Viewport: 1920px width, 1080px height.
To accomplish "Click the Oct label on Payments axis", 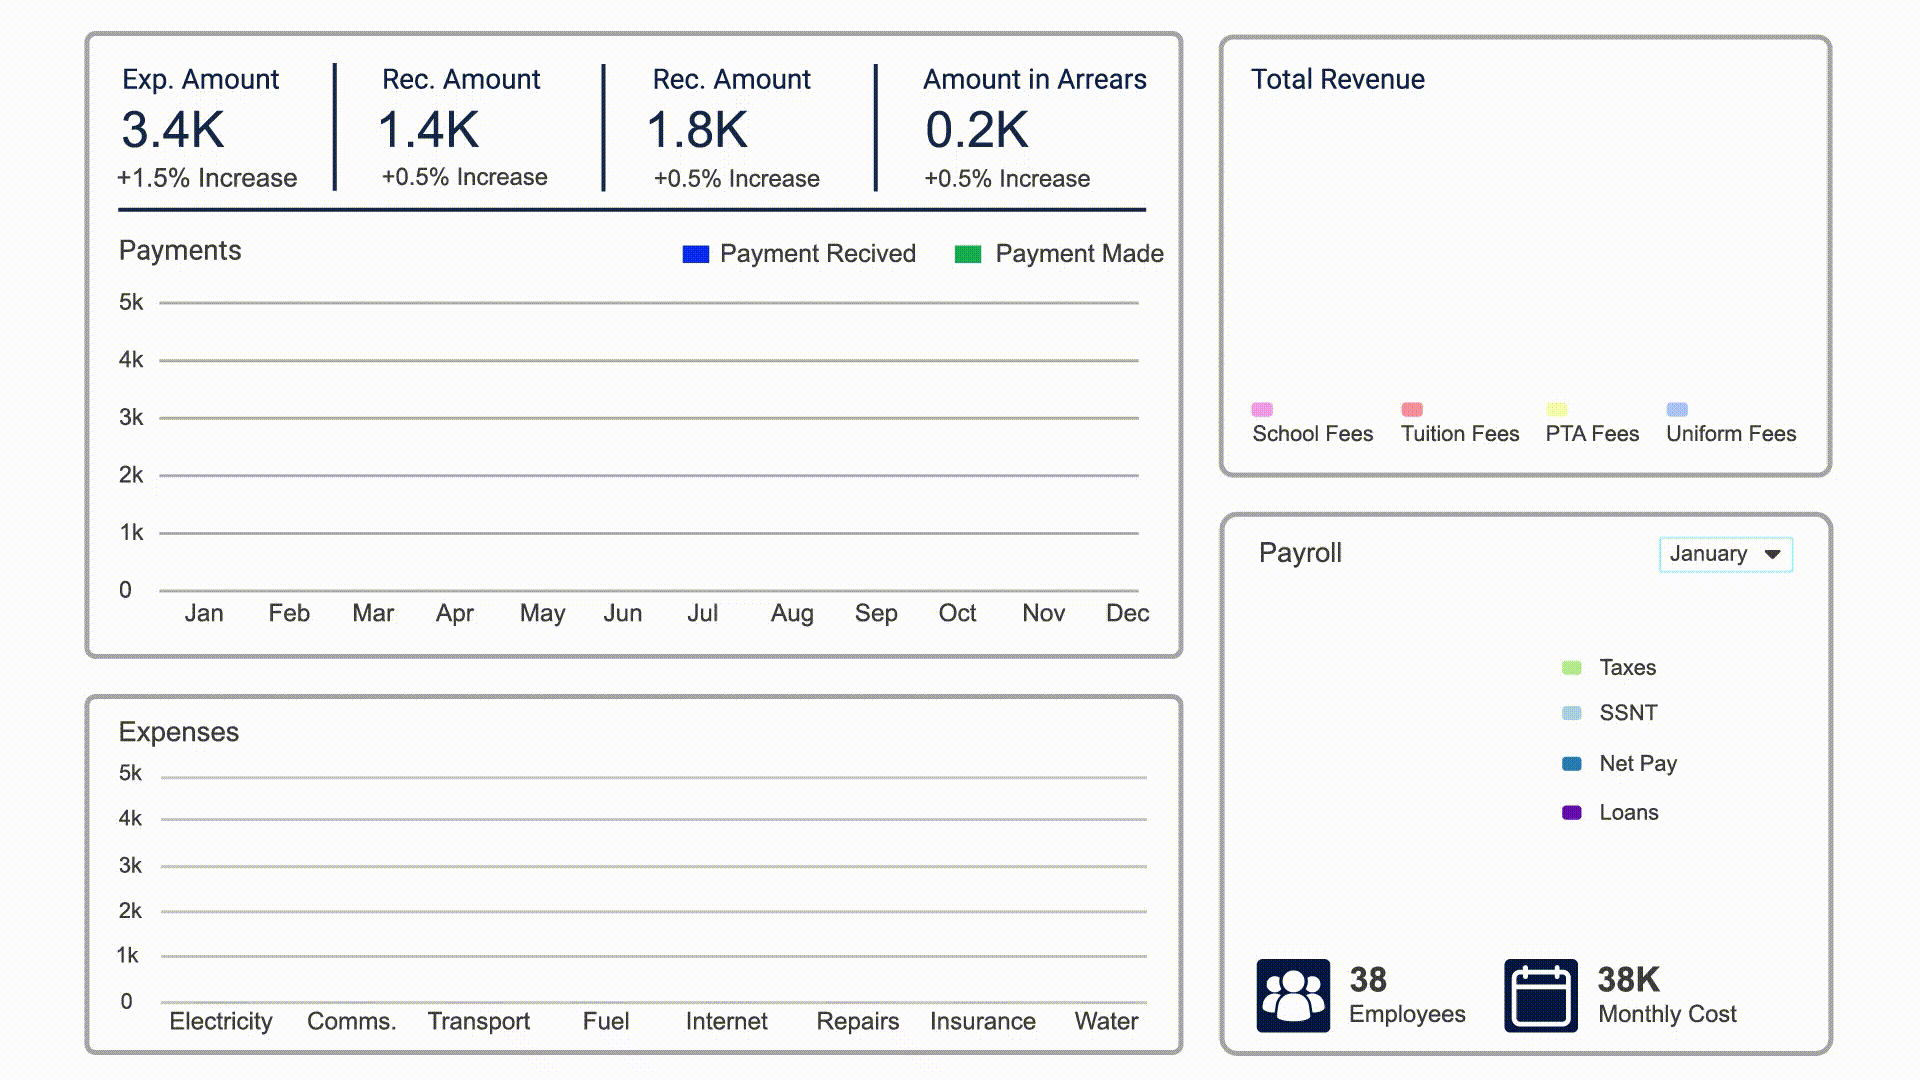I will tap(957, 613).
